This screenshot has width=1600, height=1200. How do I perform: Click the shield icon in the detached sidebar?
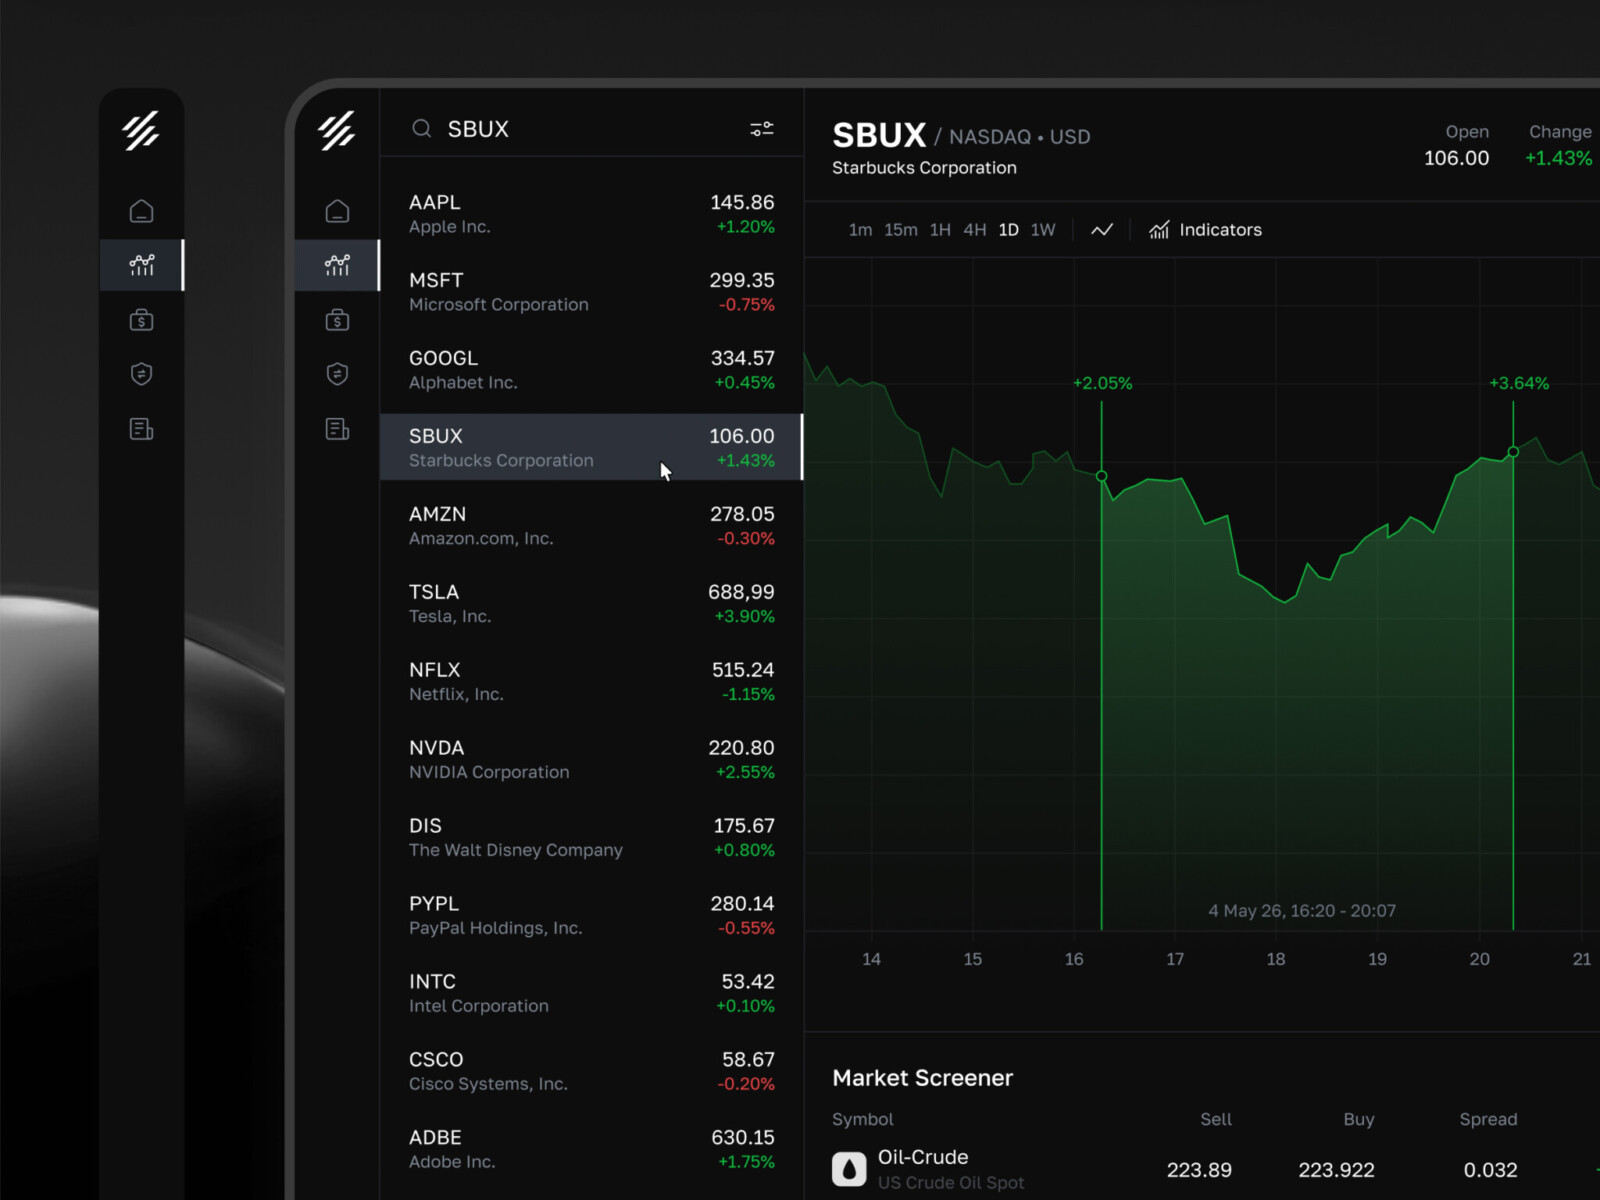pos(141,374)
